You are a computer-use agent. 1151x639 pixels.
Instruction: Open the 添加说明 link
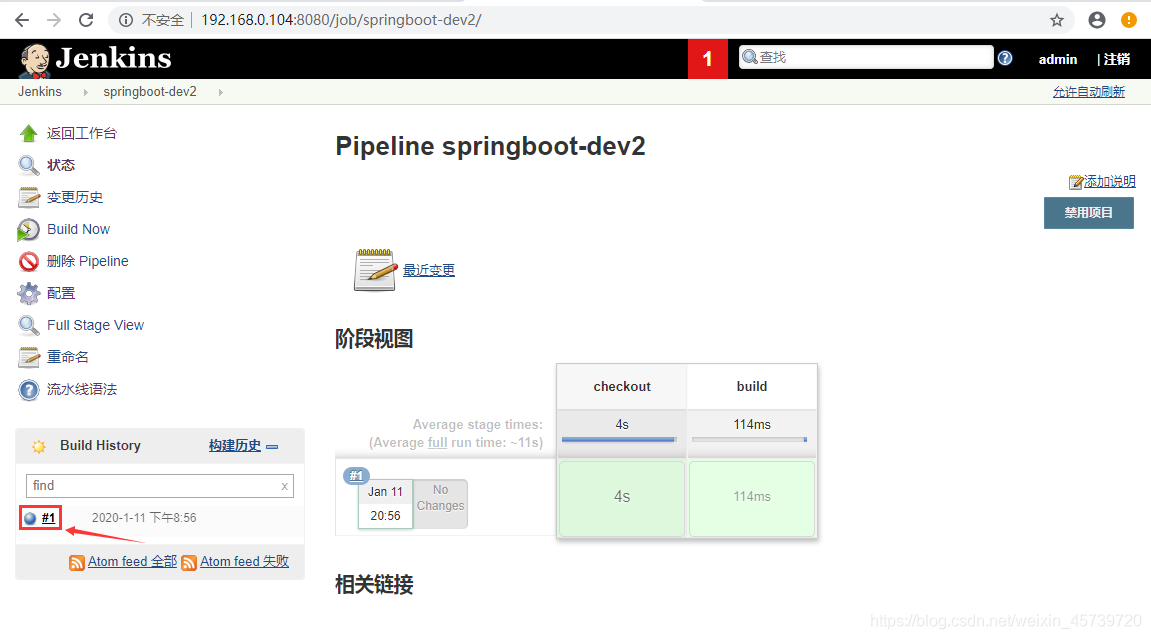(1110, 182)
